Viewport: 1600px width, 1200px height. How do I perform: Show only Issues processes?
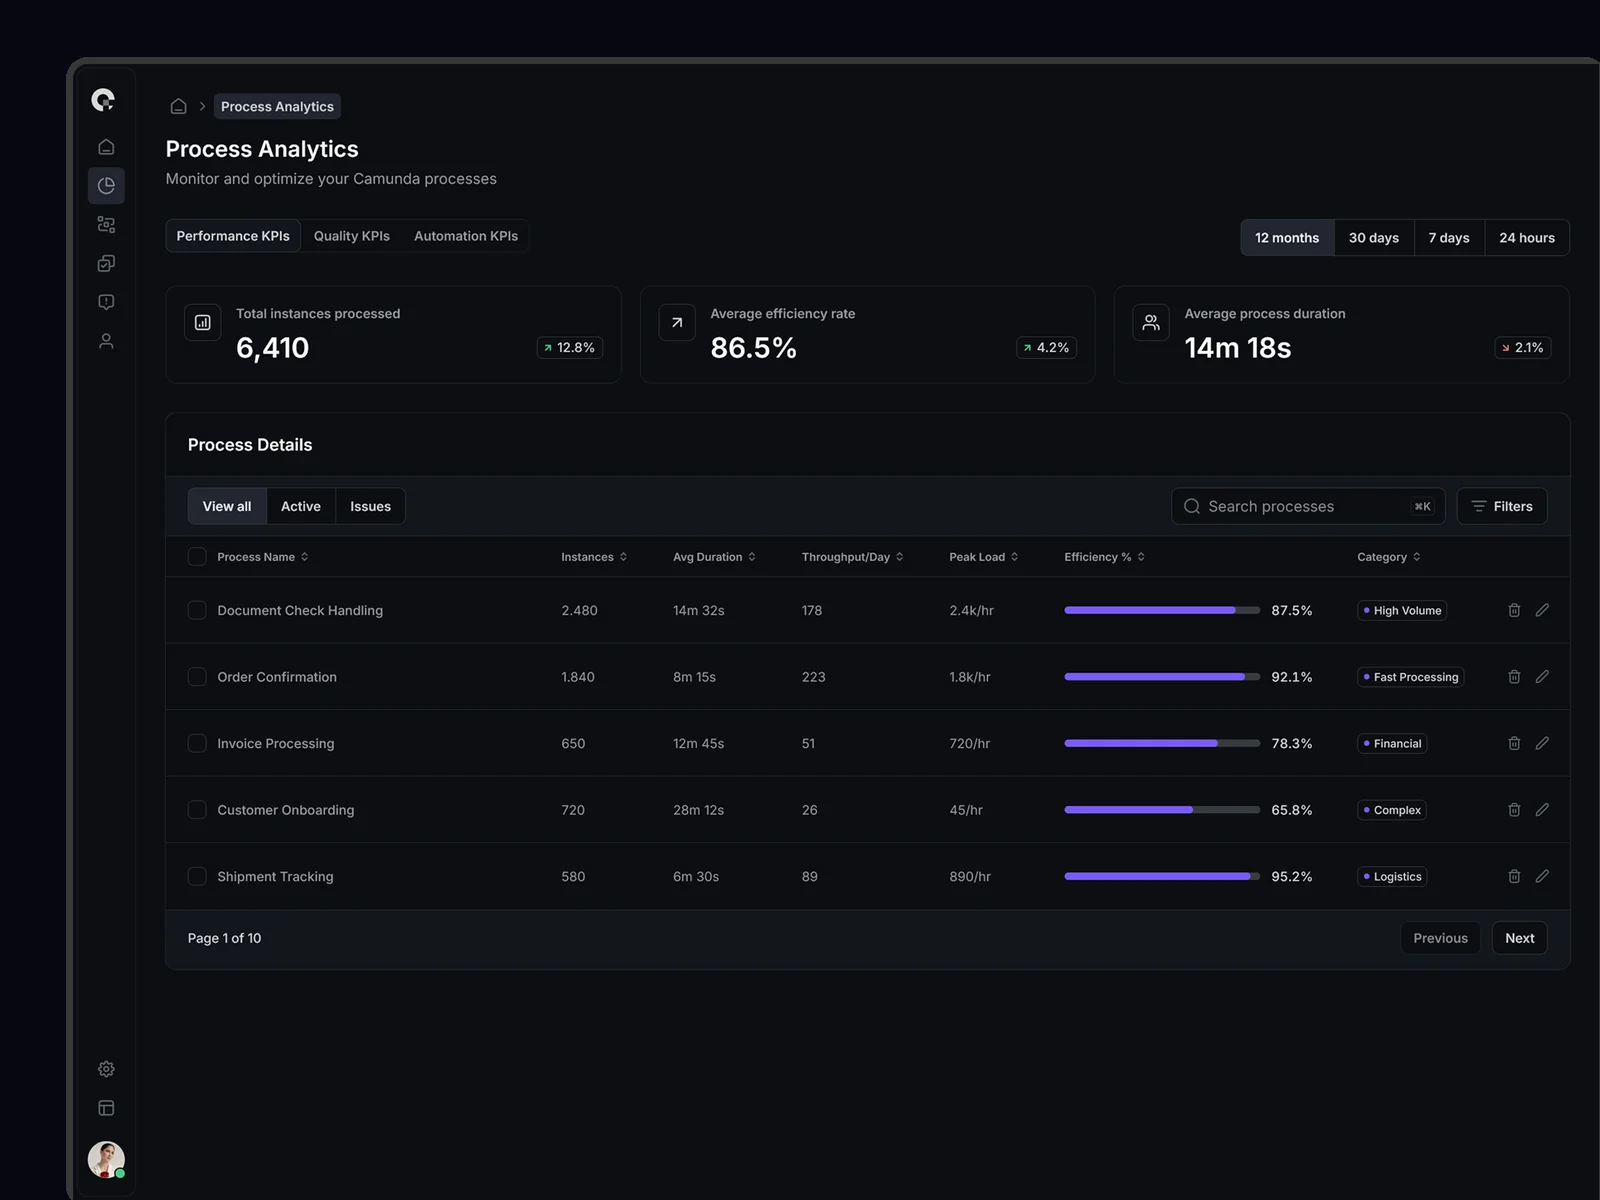click(370, 506)
